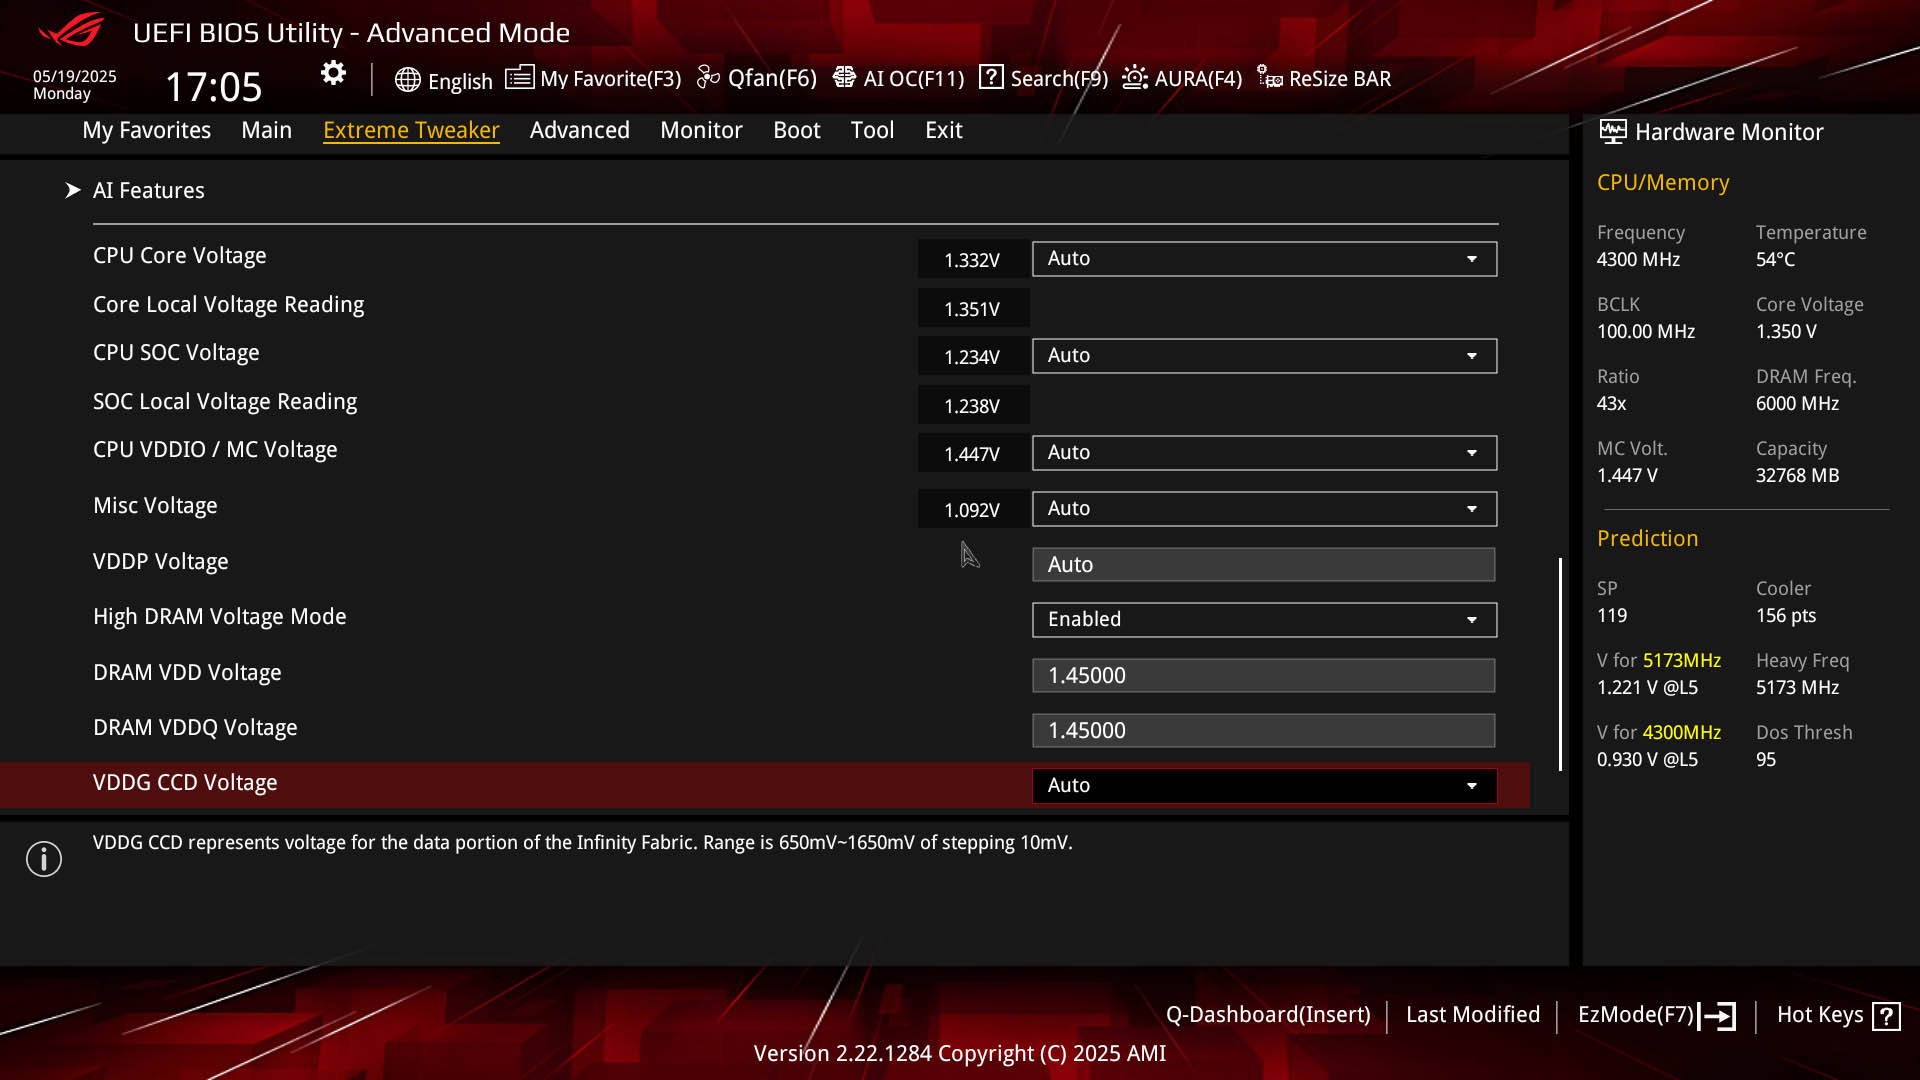Click English language button
1920x1080 pixels.
(x=460, y=81)
